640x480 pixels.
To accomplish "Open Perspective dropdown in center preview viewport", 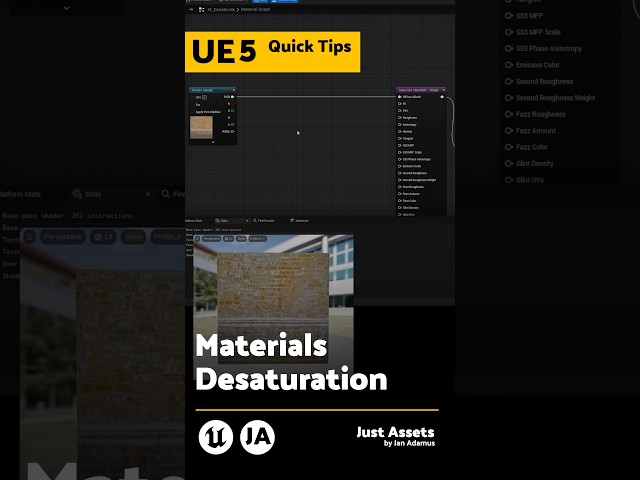I will tap(211, 239).
